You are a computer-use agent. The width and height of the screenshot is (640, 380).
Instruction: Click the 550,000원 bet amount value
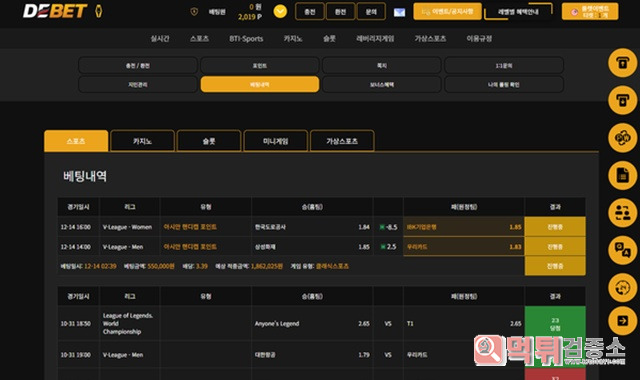pyautogui.click(x=161, y=266)
